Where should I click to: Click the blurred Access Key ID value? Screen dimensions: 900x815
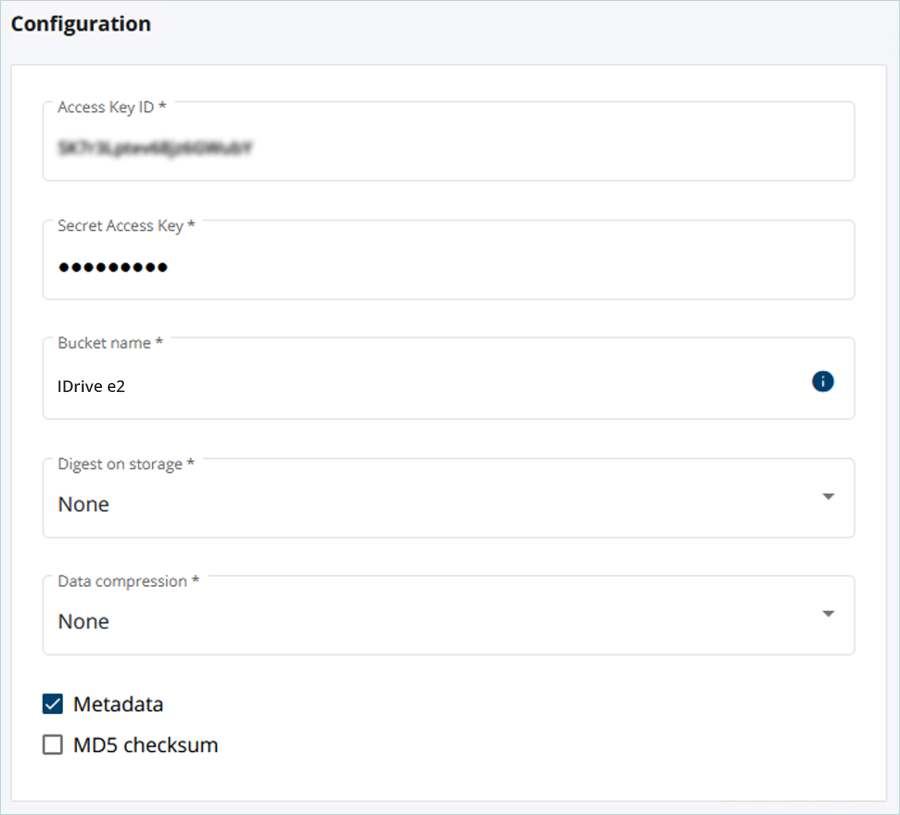[153, 148]
